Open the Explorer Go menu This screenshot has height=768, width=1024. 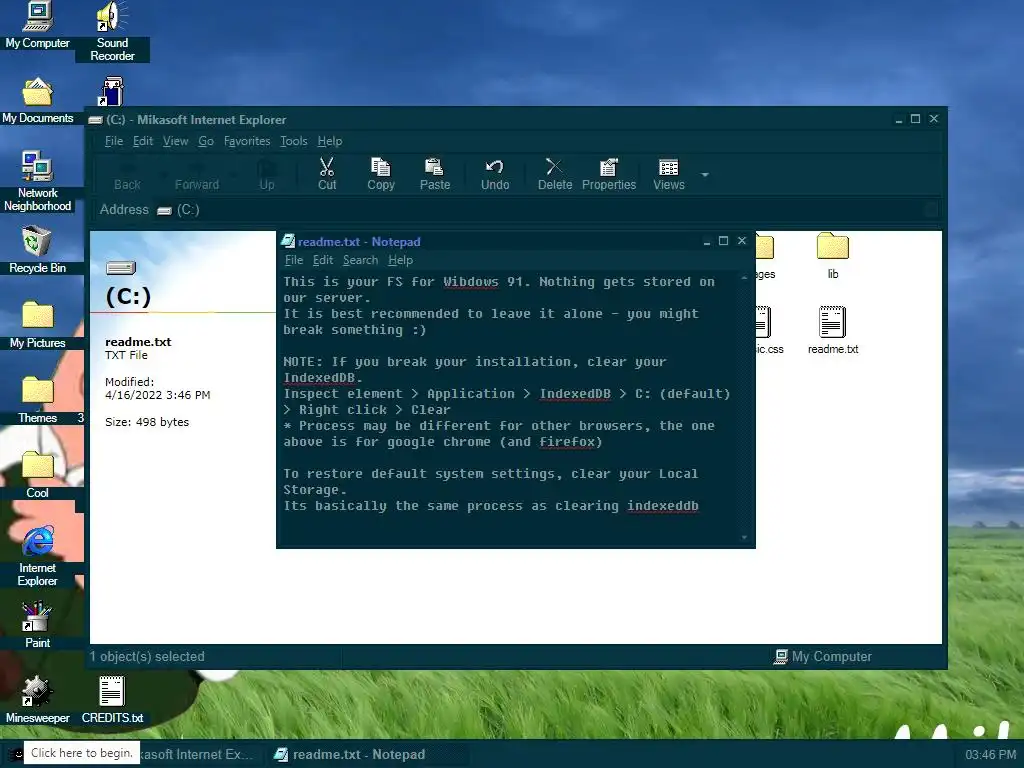[206, 141]
